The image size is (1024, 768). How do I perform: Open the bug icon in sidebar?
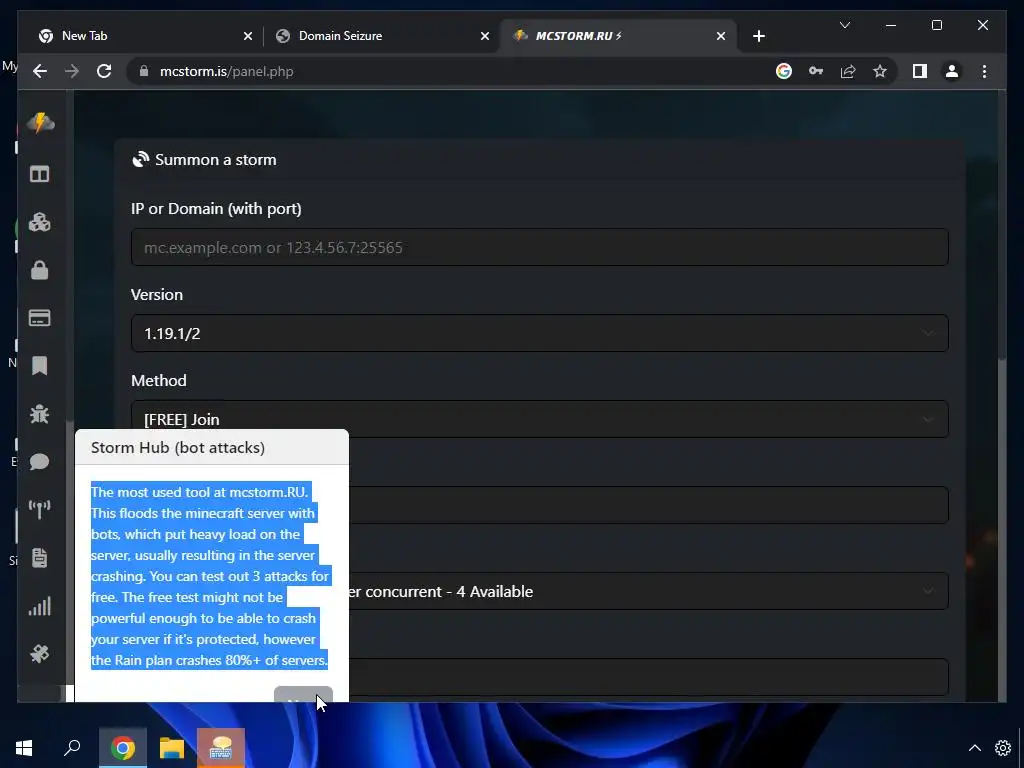[x=39, y=413]
